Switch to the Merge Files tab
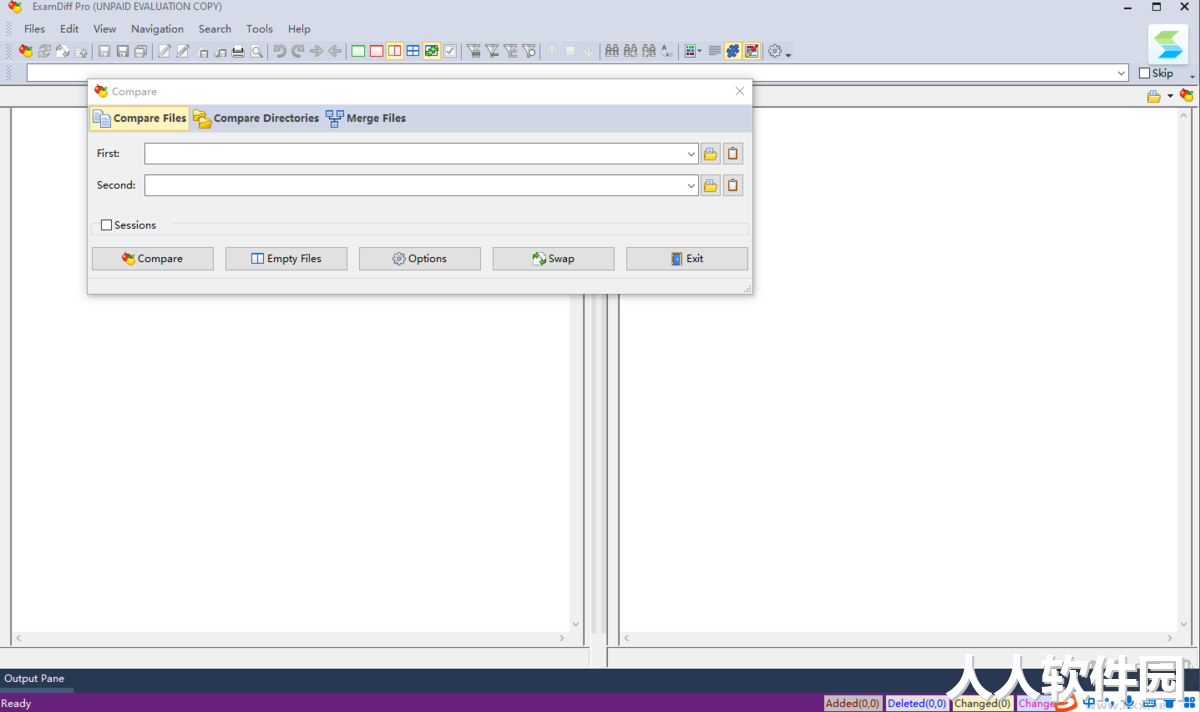This screenshot has height=712, width=1200. click(366, 118)
